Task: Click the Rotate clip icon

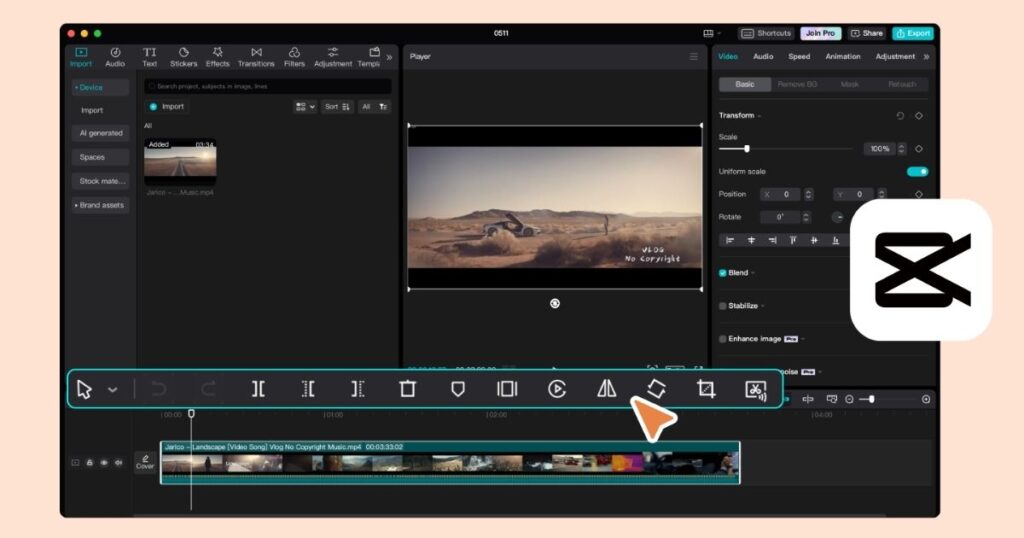Action: [x=656, y=389]
